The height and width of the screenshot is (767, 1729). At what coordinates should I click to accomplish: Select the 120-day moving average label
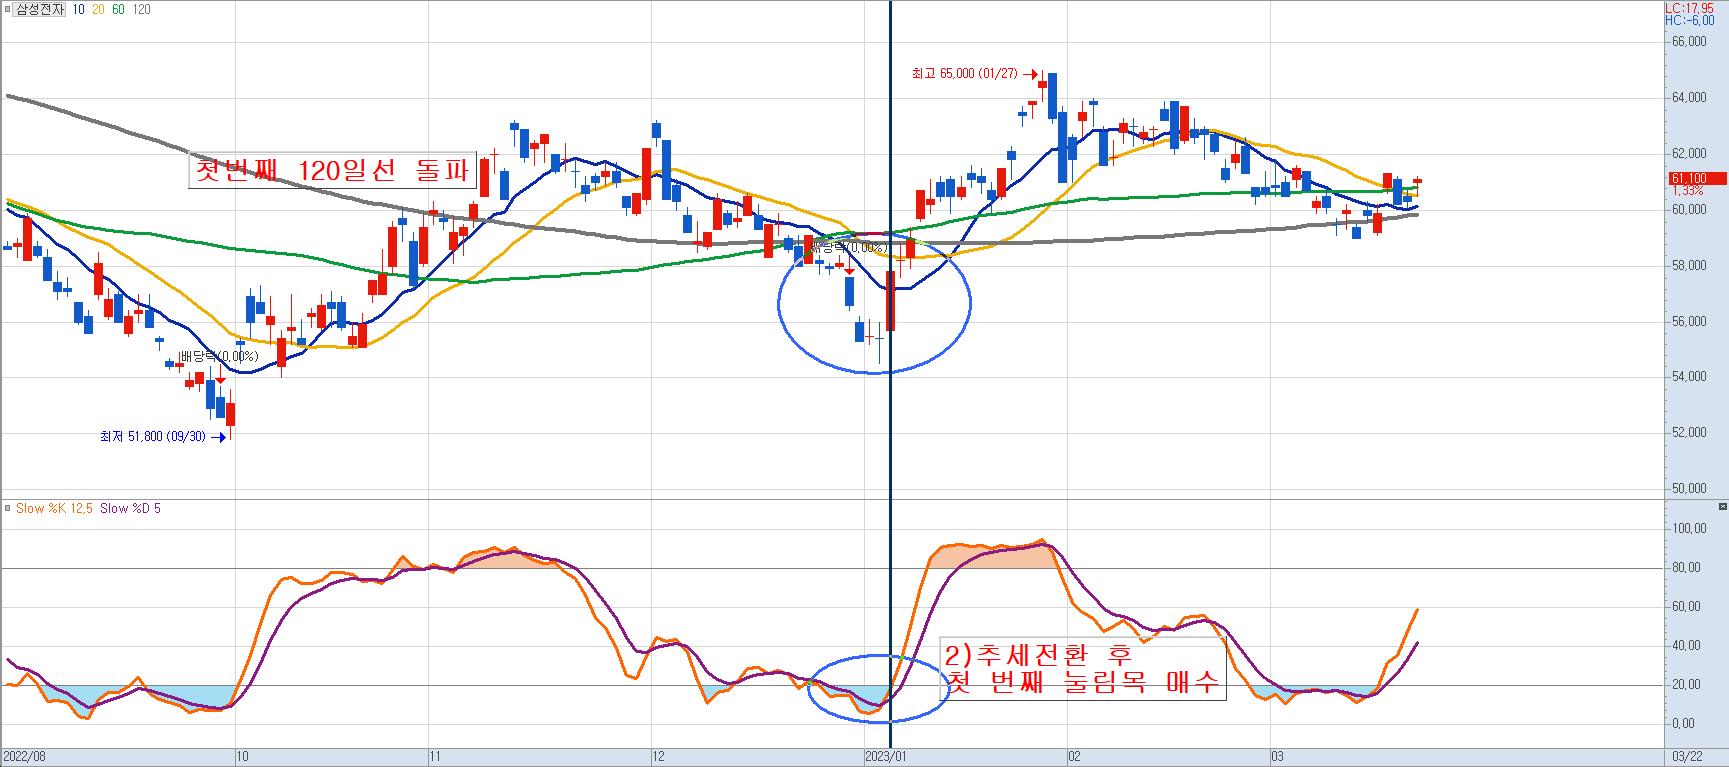point(141,8)
